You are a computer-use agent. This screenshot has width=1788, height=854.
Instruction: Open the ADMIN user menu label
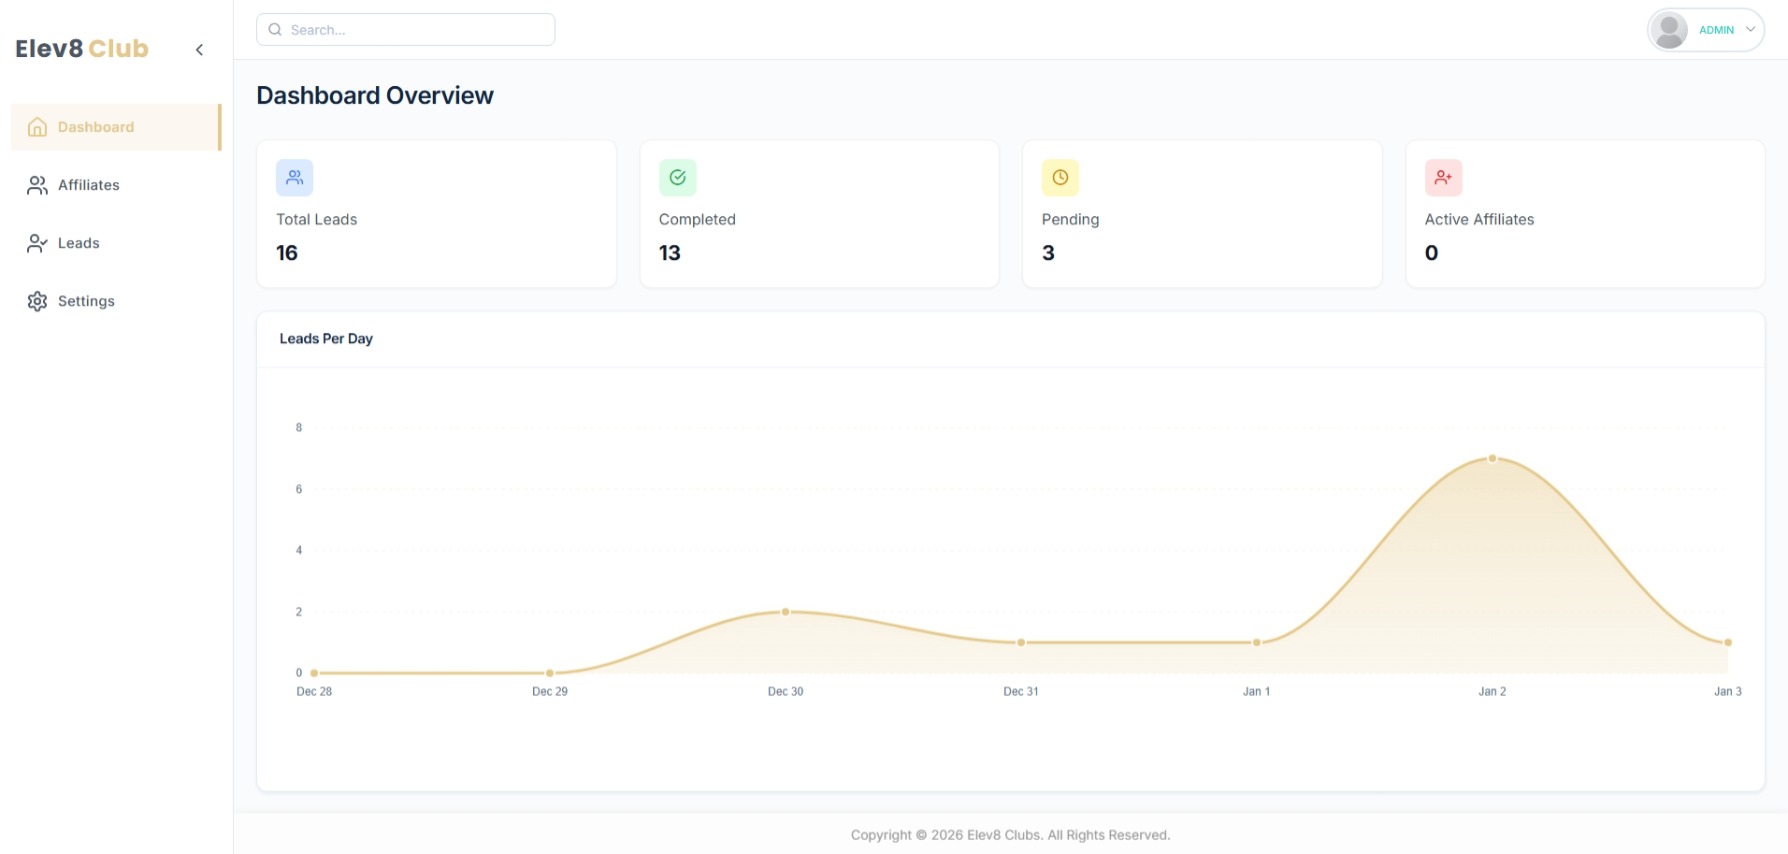coord(1716,30)
